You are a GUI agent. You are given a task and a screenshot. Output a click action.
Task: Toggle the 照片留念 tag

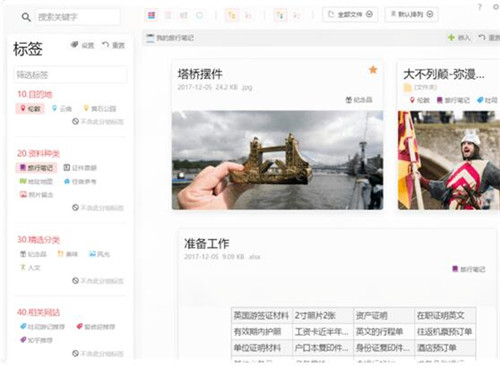36,195
